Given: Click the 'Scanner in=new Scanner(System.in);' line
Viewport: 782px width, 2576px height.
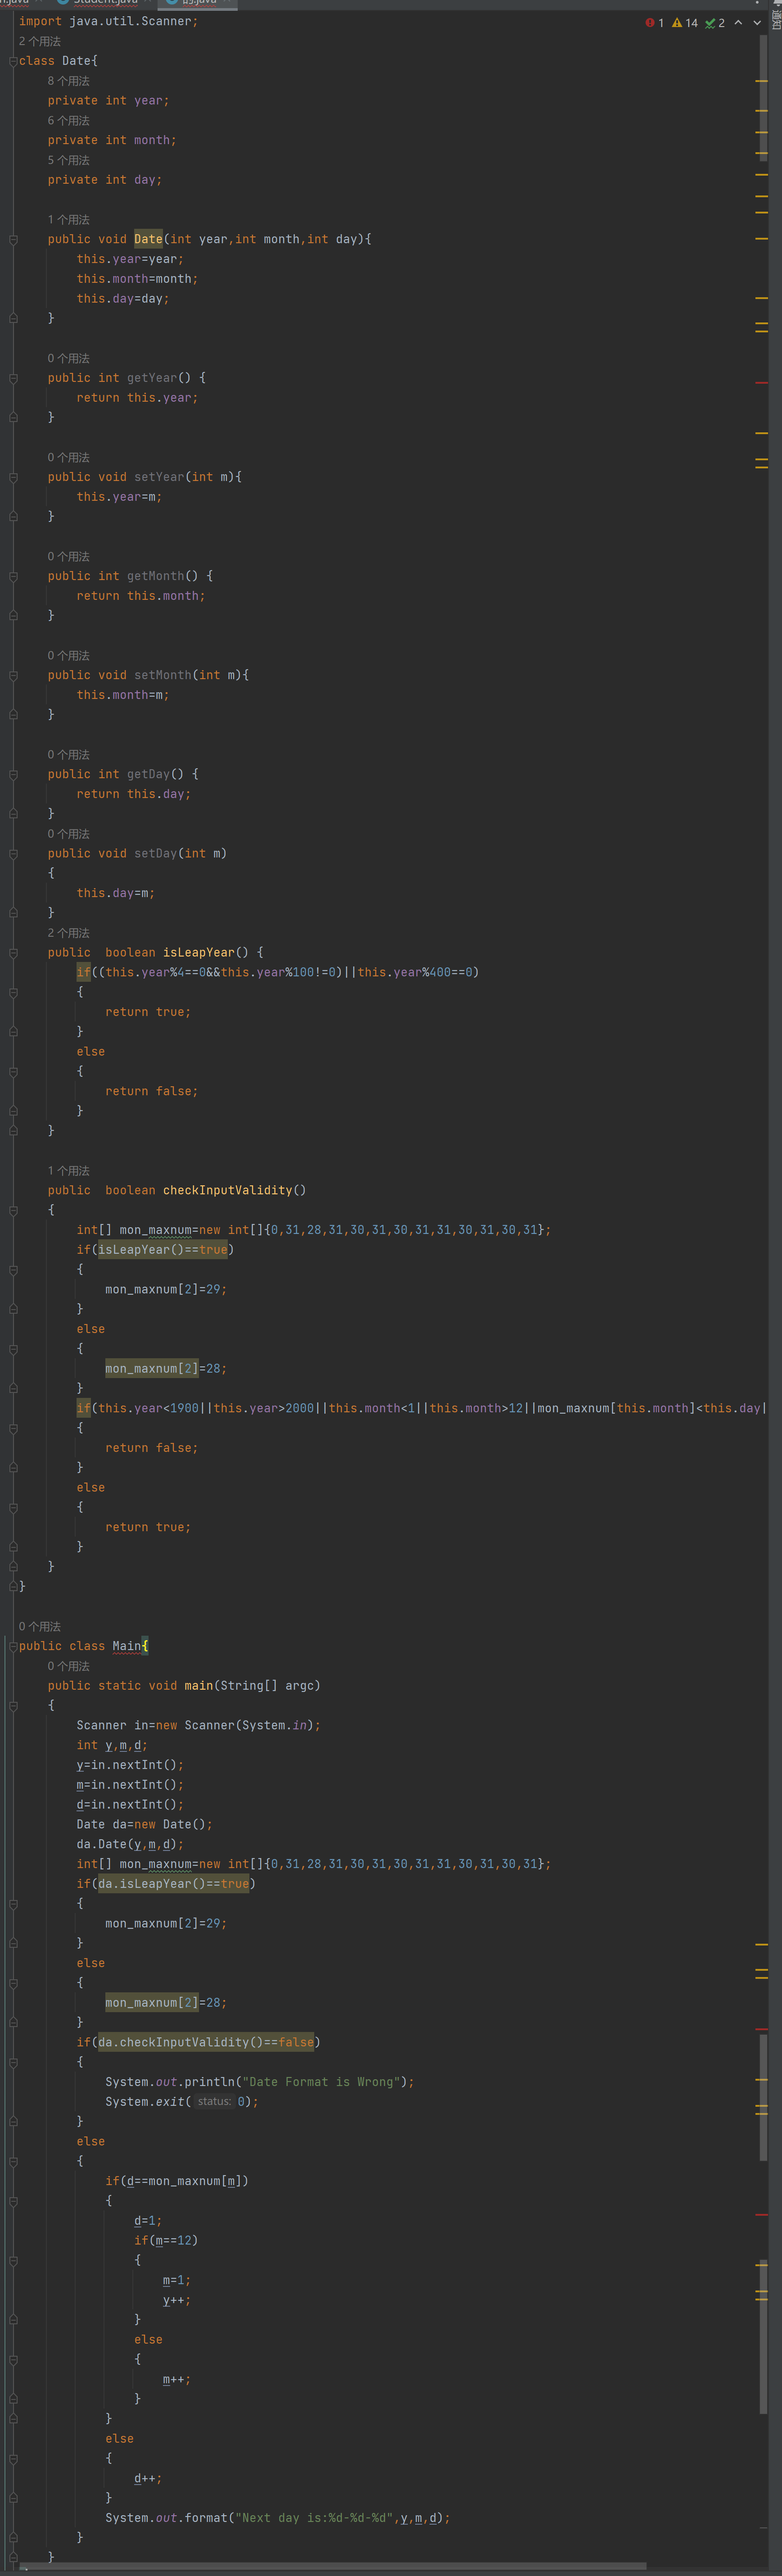Looking at the screenshot, I should click(199, 1725).
